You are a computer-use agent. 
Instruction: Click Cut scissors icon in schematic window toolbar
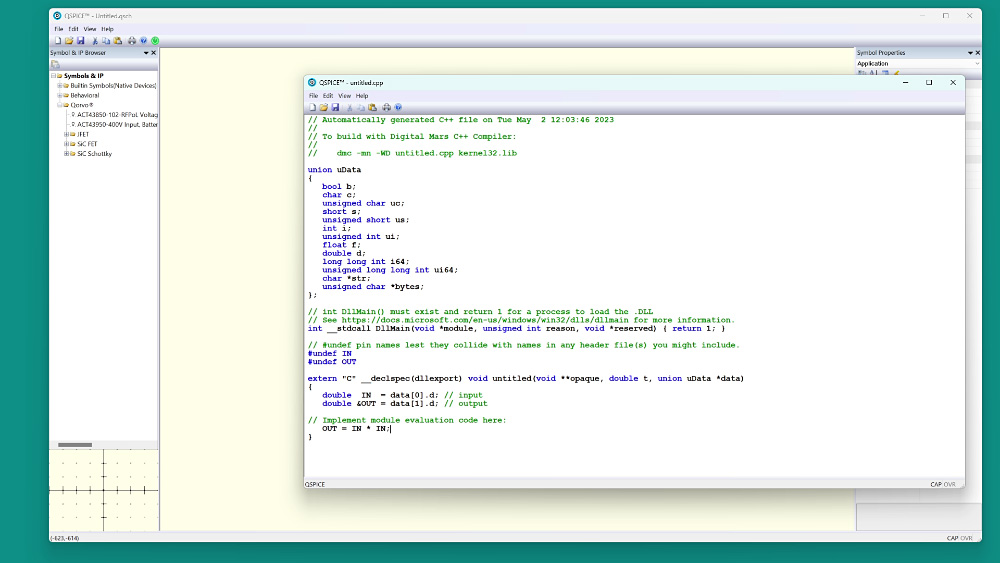coord(95,41)
